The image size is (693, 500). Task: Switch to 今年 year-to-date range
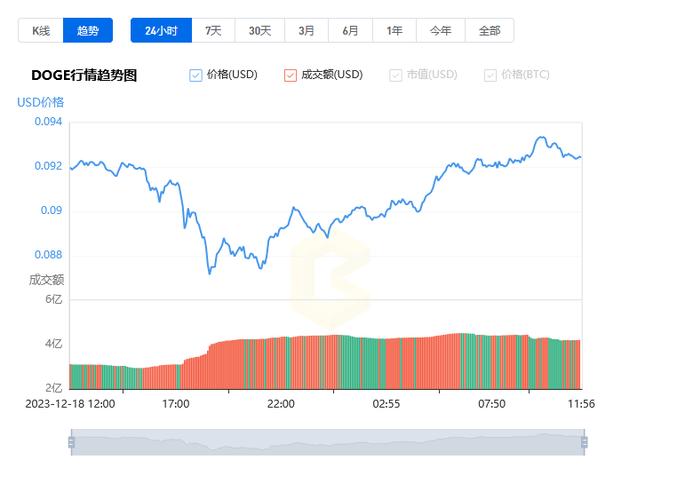tap(441, 31)
